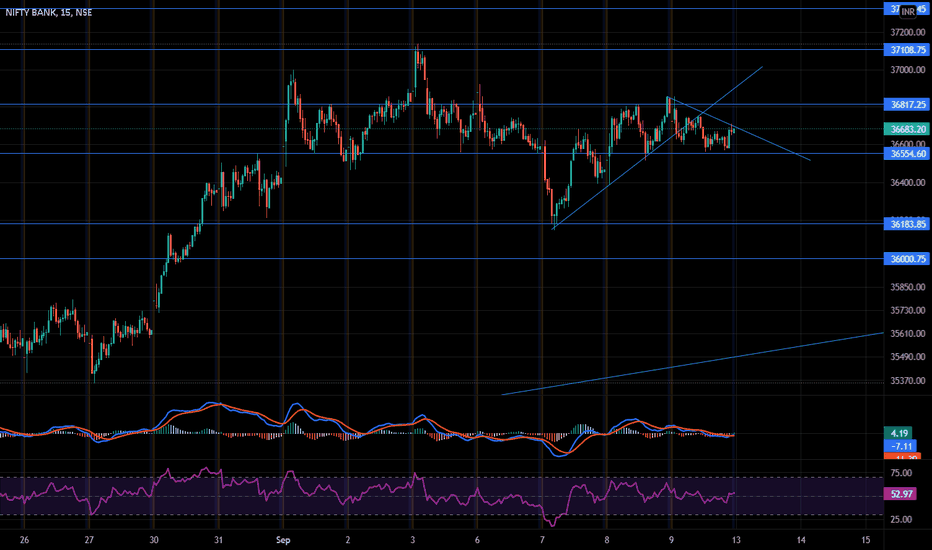Click date label 3 on time axis
932x550 pixels.
click(413, 540)
